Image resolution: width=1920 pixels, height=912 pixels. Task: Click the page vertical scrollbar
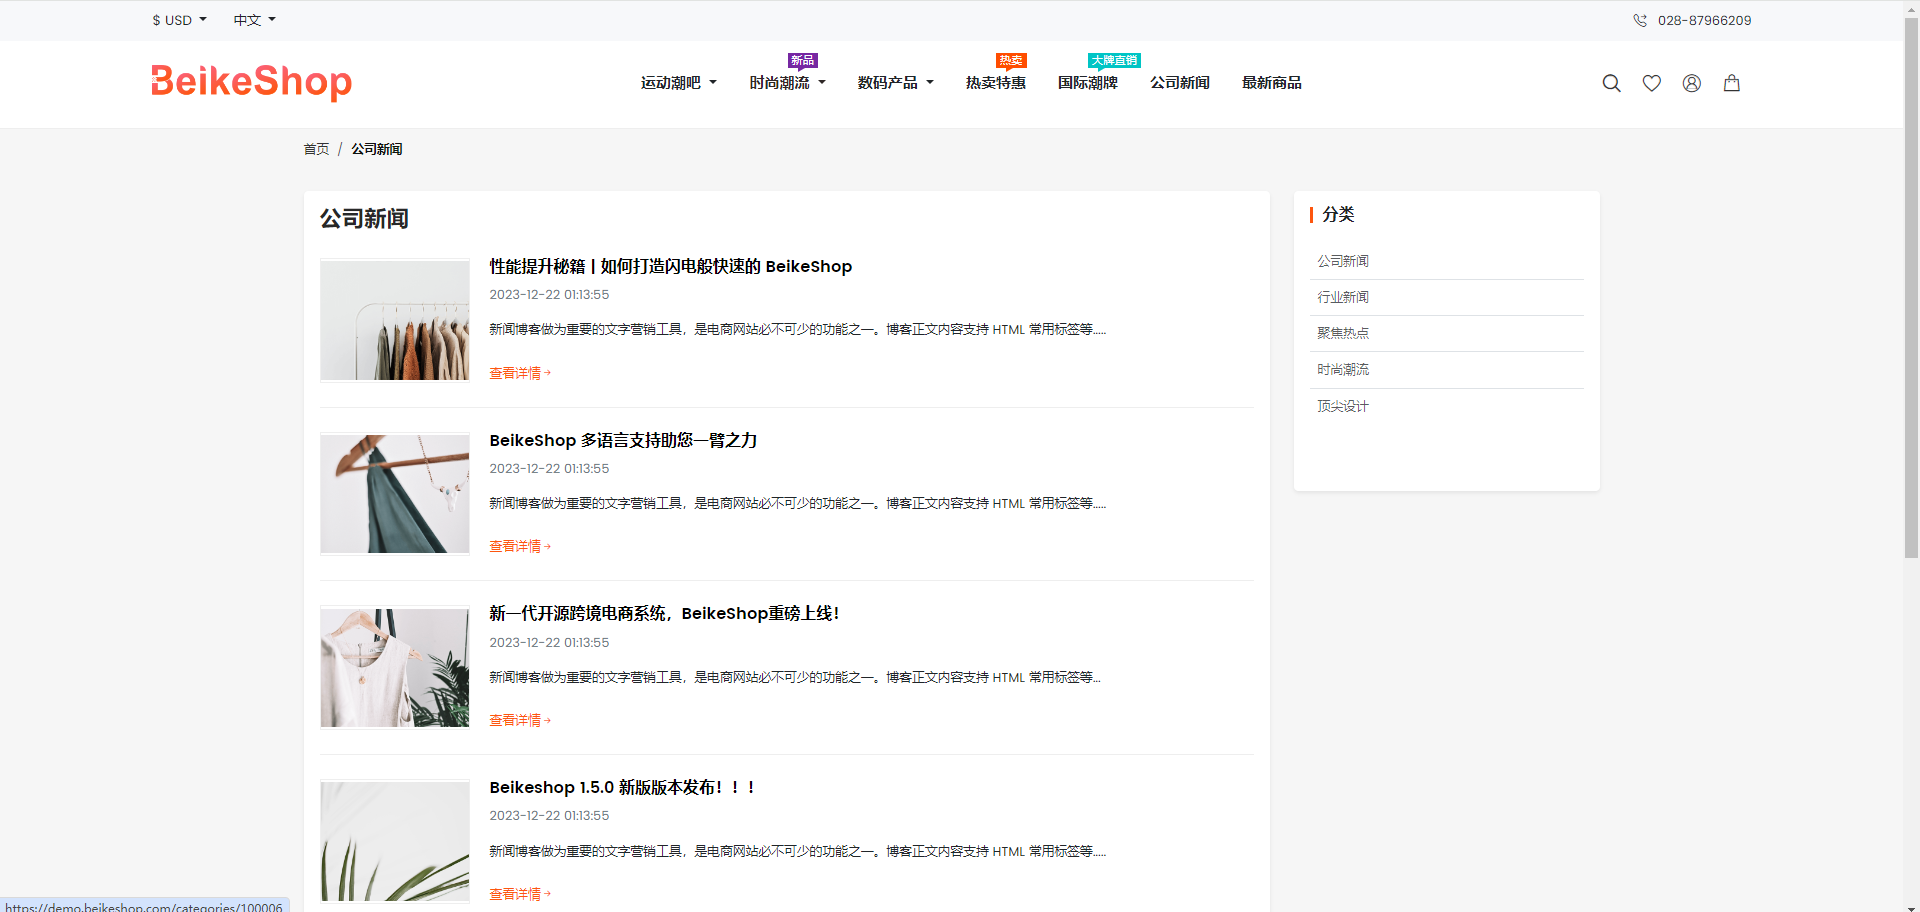(1911, 300)
